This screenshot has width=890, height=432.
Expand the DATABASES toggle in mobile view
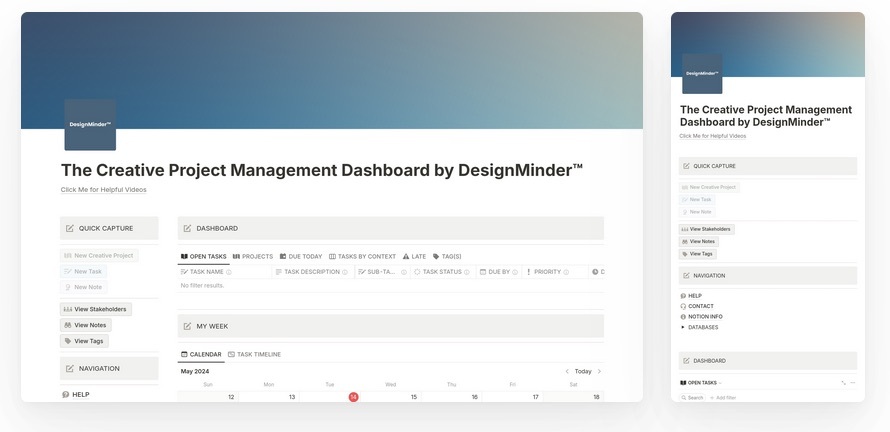click(x=683, y=328)
